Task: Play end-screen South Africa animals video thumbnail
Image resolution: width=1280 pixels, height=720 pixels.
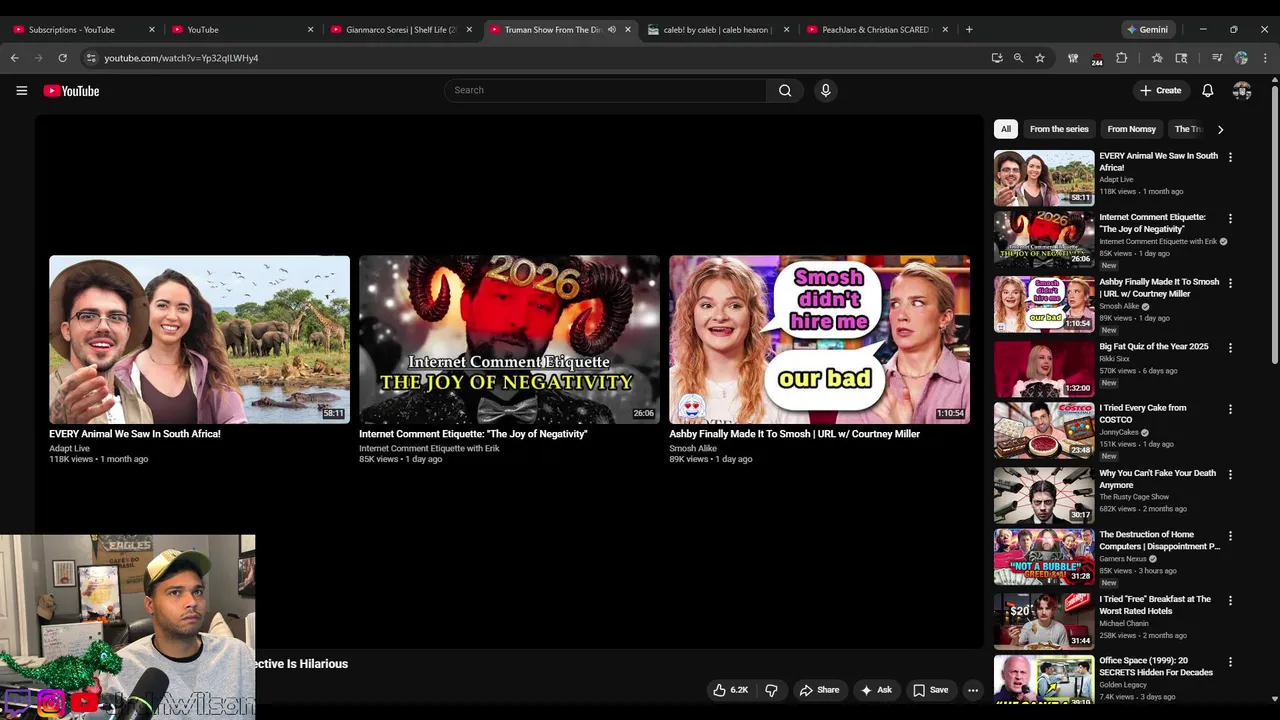Action: 199,340
